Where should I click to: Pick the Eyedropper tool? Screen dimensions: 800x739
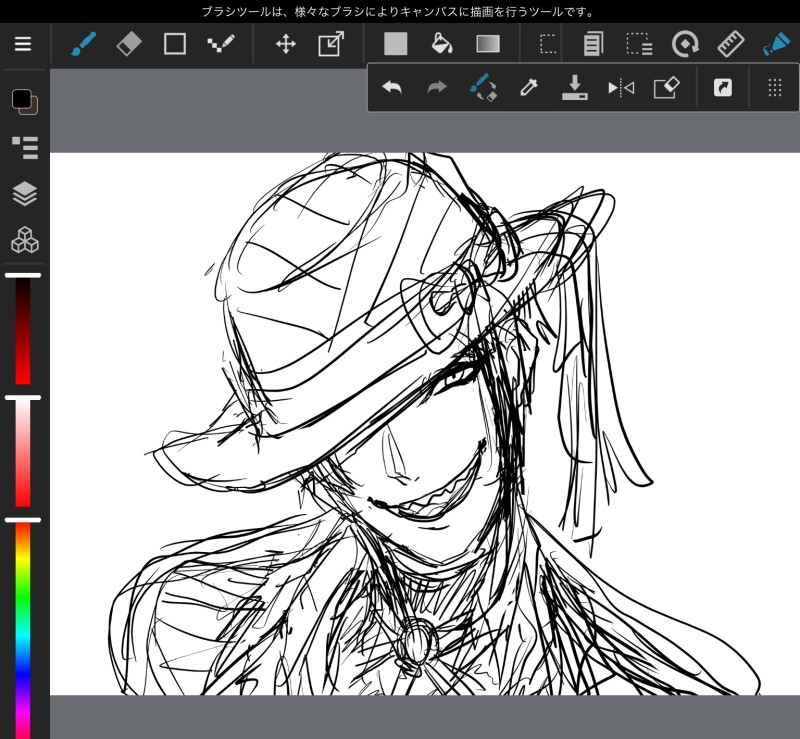pyautogui.click(x=529, y=88)
